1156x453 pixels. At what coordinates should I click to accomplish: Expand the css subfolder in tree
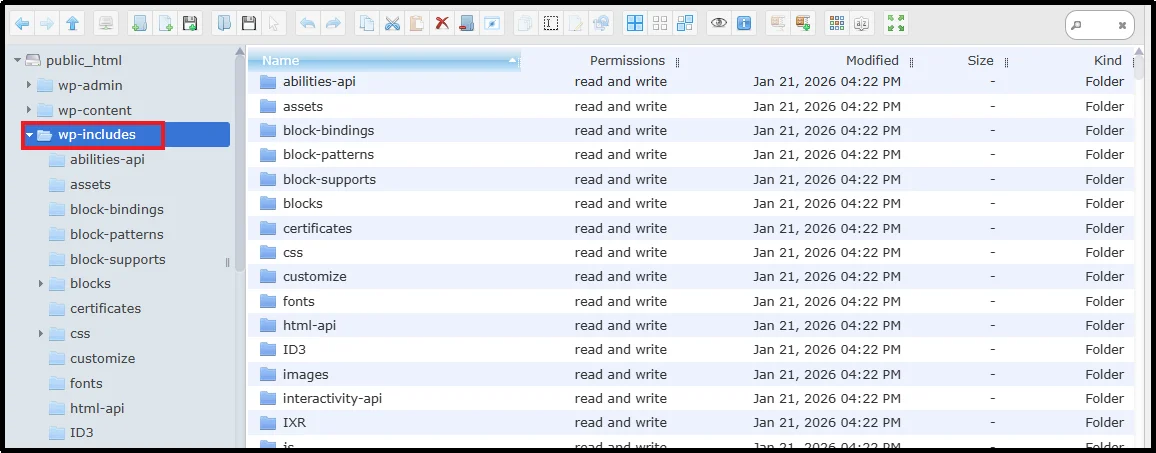41,333
